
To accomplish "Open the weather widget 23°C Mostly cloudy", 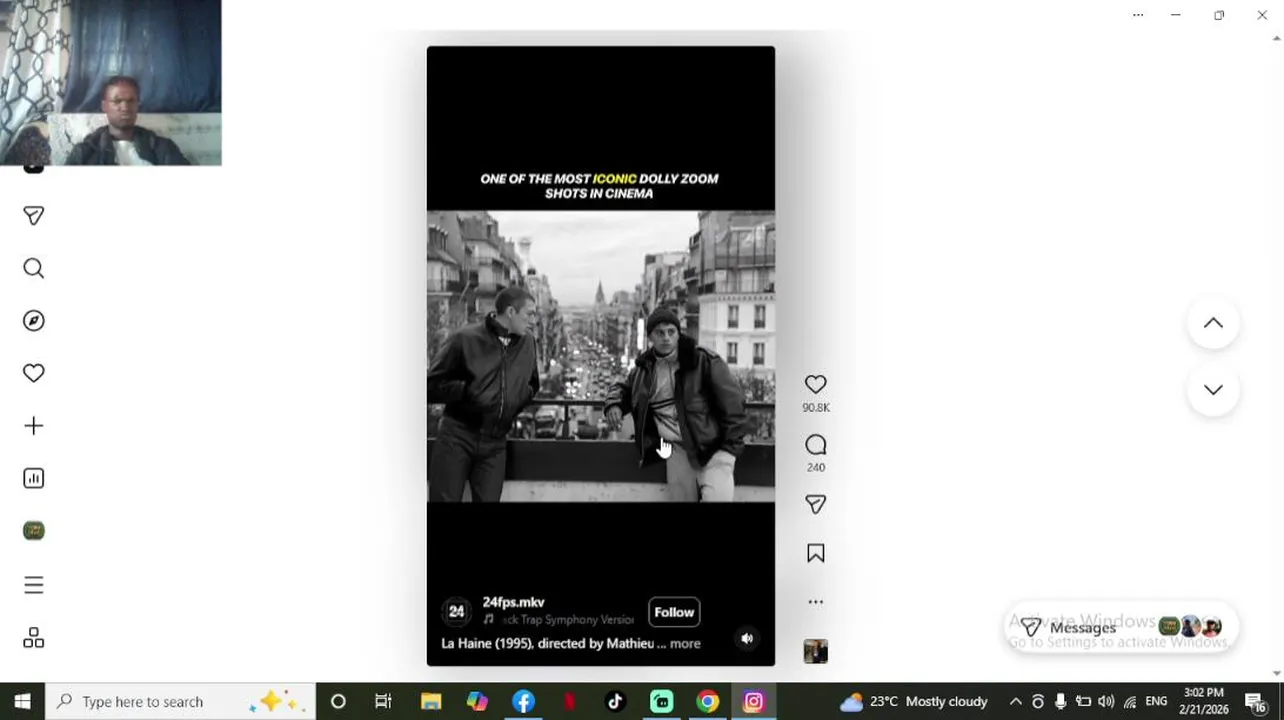I will coord(913,701).
